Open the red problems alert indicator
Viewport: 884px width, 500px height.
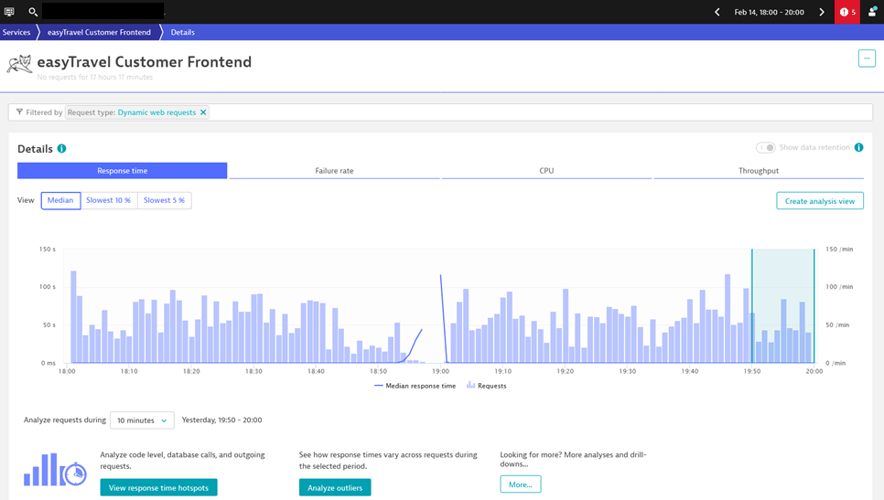pos(847,12)
